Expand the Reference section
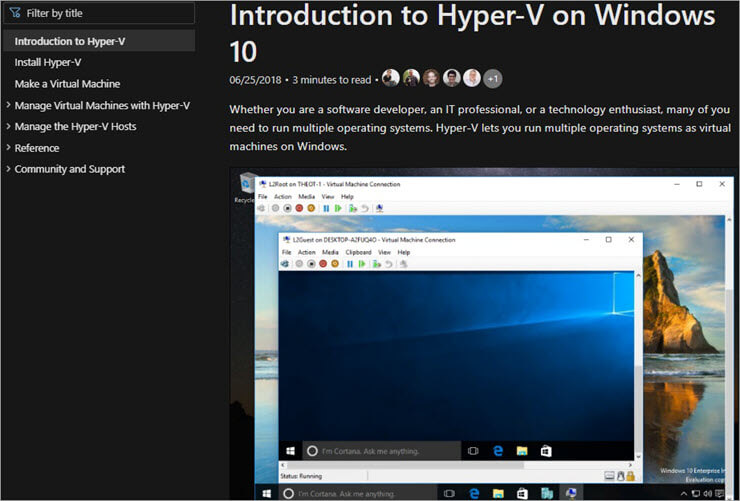740x501 pixels. (x=36, y=148)
